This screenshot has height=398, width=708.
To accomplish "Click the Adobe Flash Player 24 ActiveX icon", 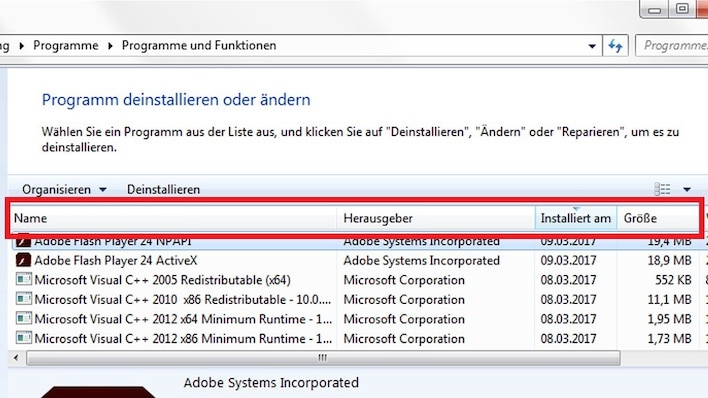I will pos(23,260).
